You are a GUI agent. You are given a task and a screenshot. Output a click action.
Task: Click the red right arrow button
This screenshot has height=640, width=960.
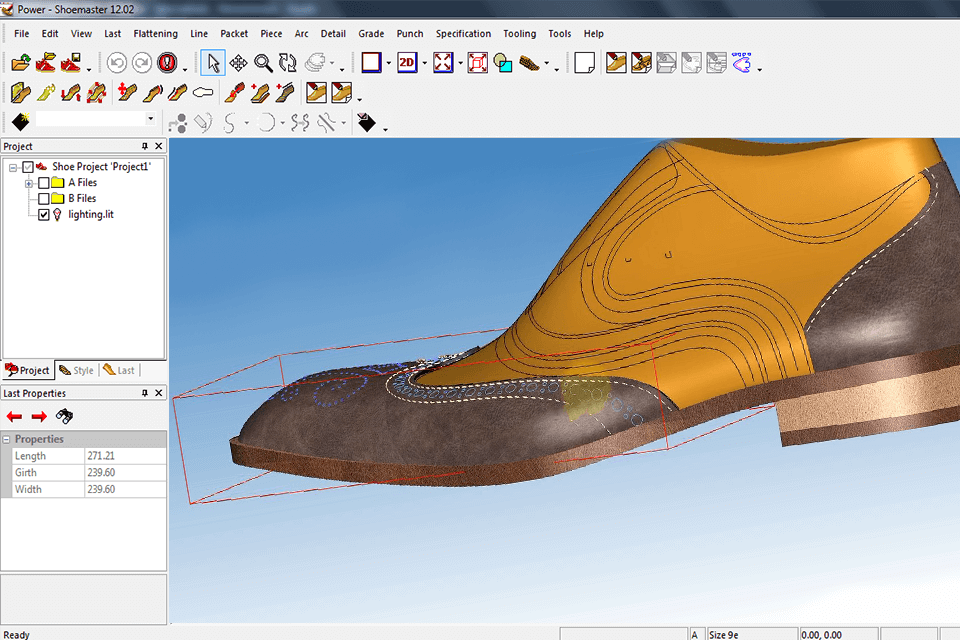[39, 416]
